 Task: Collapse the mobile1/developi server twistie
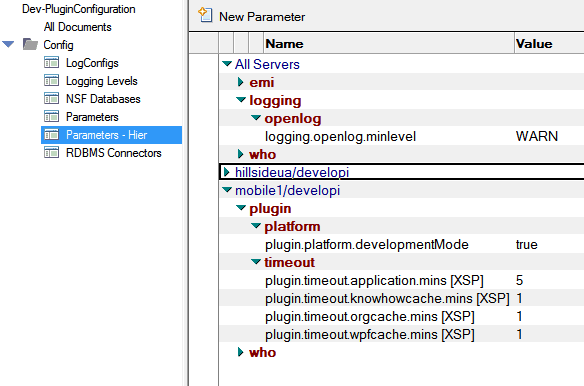click(227, 190)
